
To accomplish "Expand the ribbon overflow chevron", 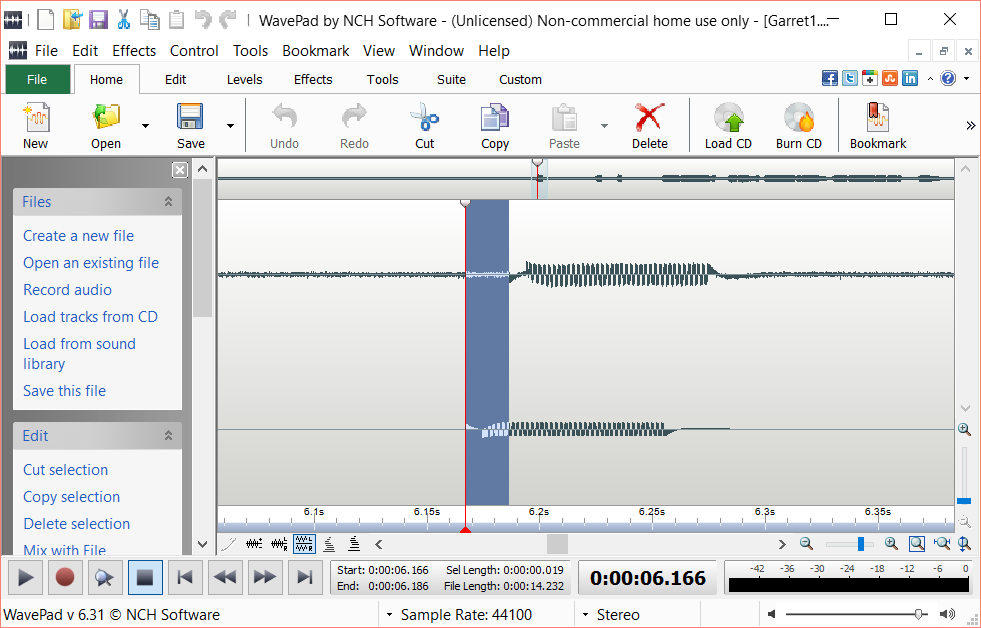I will (x=970, y=126).
